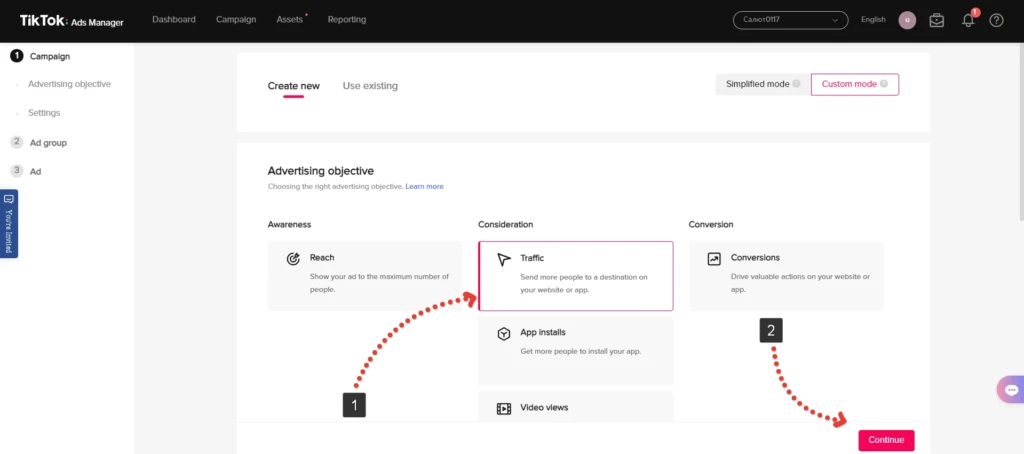Open the English language selector
The image size is (1024, 454).
873,20
